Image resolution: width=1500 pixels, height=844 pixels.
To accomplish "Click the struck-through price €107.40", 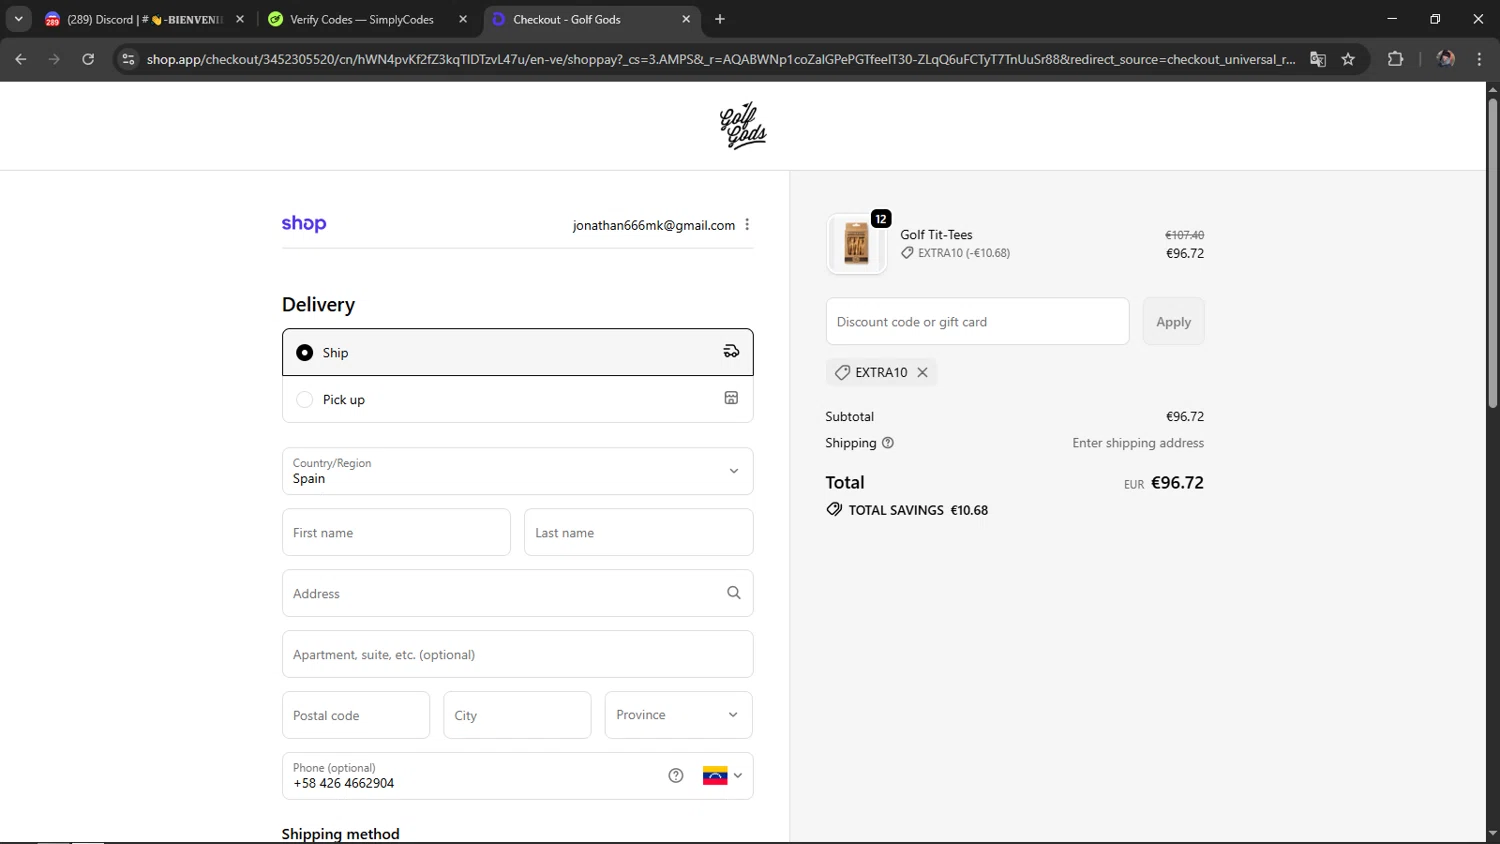I will pos(1184,235).
